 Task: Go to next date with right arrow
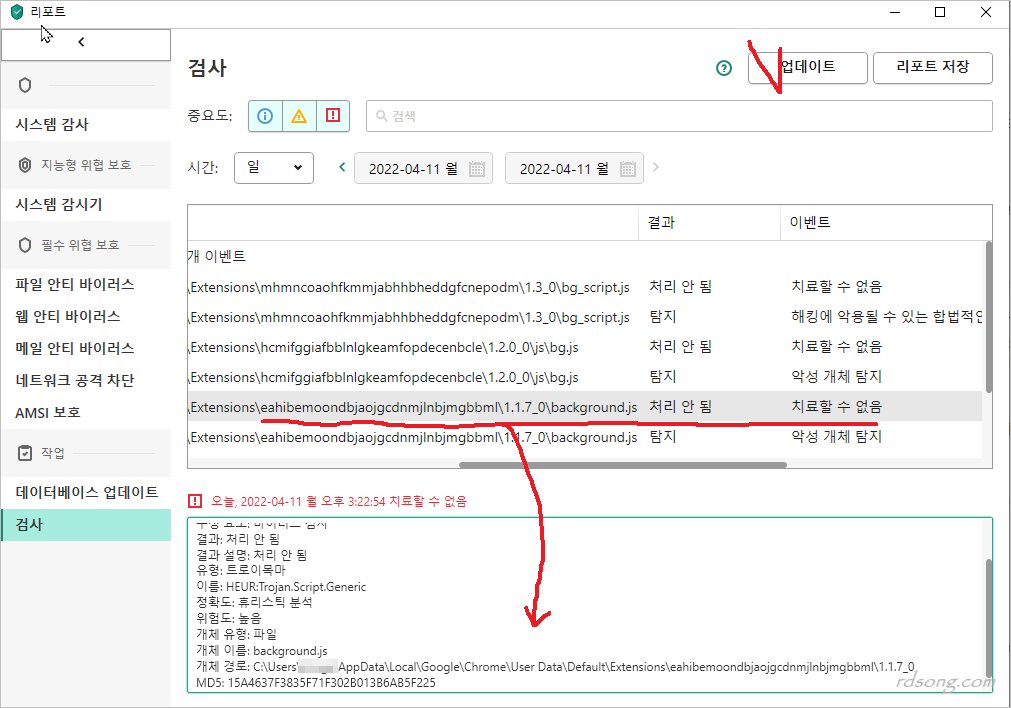click(656, 167)
